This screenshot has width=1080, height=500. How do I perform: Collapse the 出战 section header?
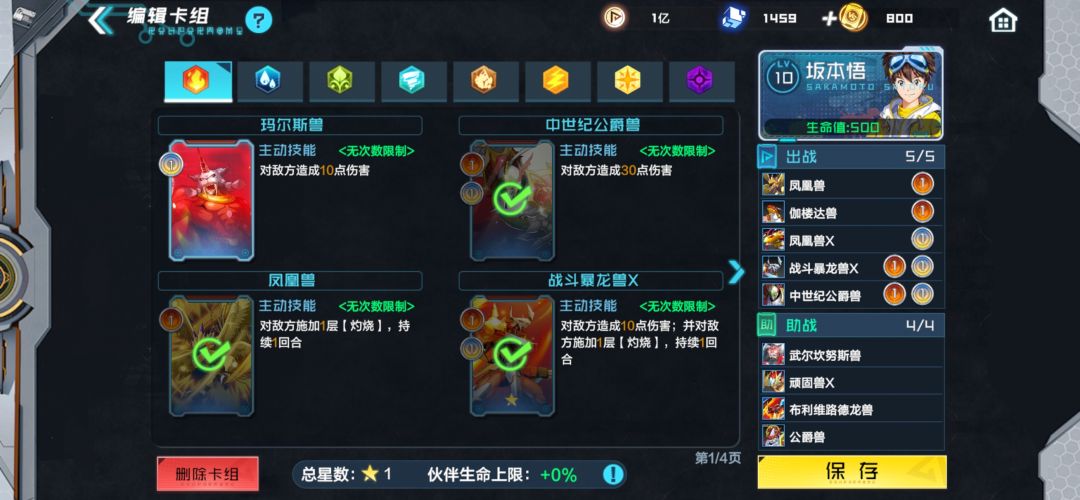coord(851,157)
